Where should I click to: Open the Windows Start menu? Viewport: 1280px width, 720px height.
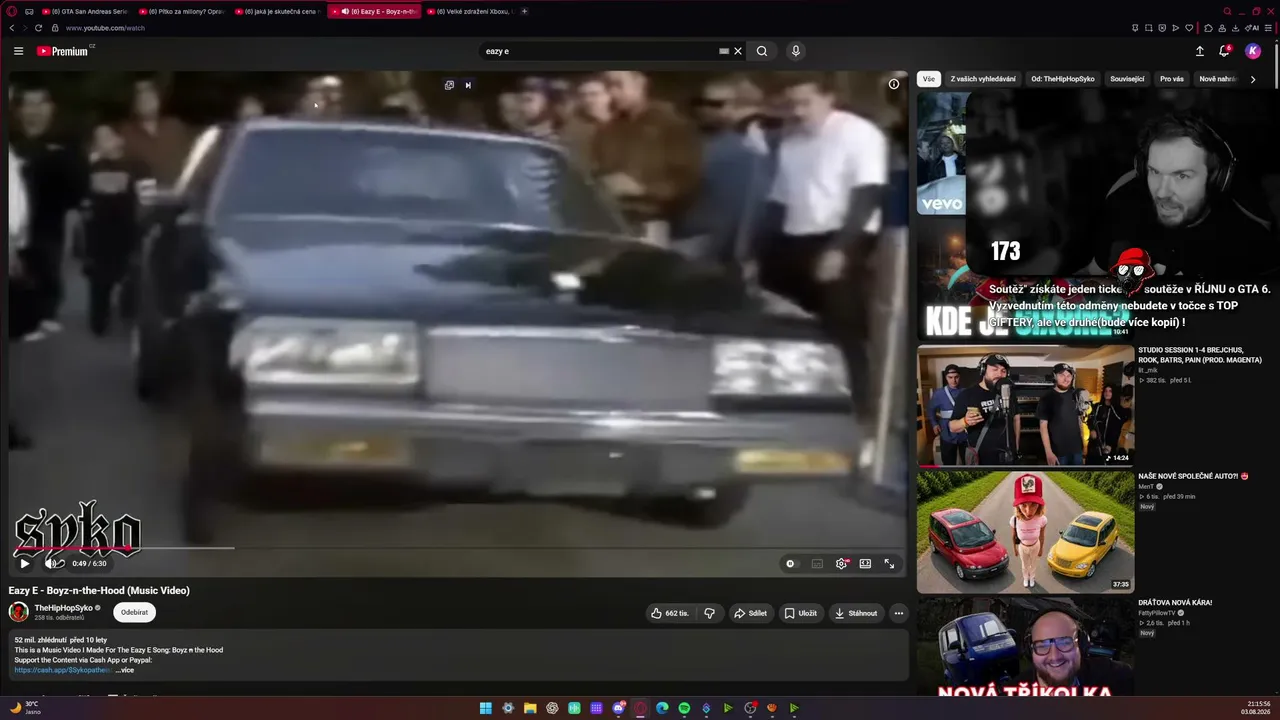tap(486, 708)
